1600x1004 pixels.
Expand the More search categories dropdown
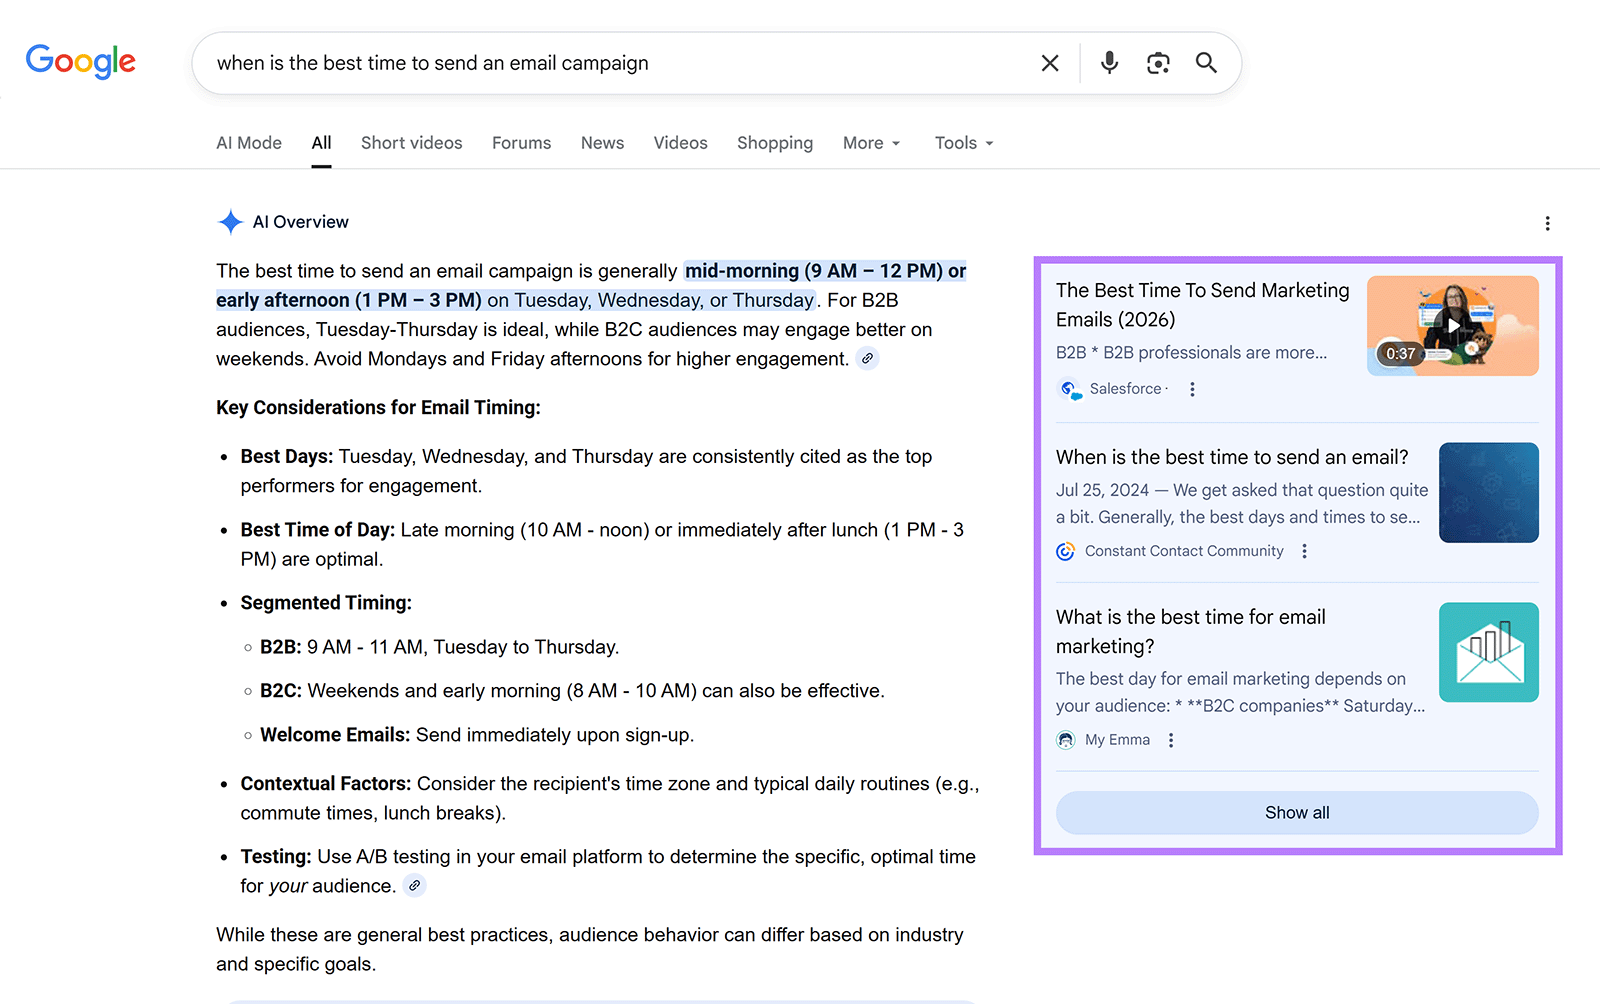870,142
